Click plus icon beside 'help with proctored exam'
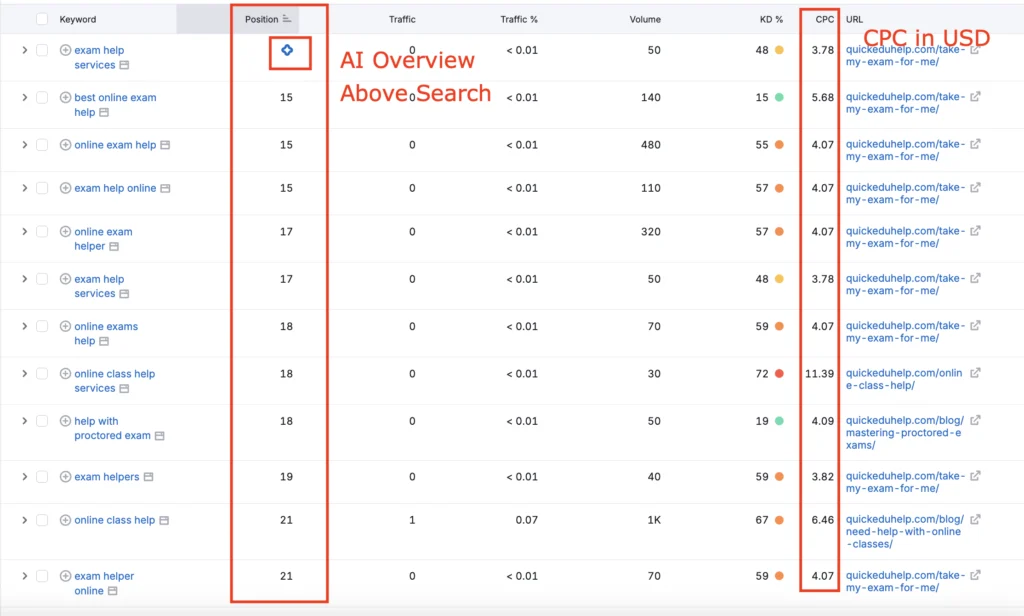This screenshot has height=616, width=1024. pos(65,421)
